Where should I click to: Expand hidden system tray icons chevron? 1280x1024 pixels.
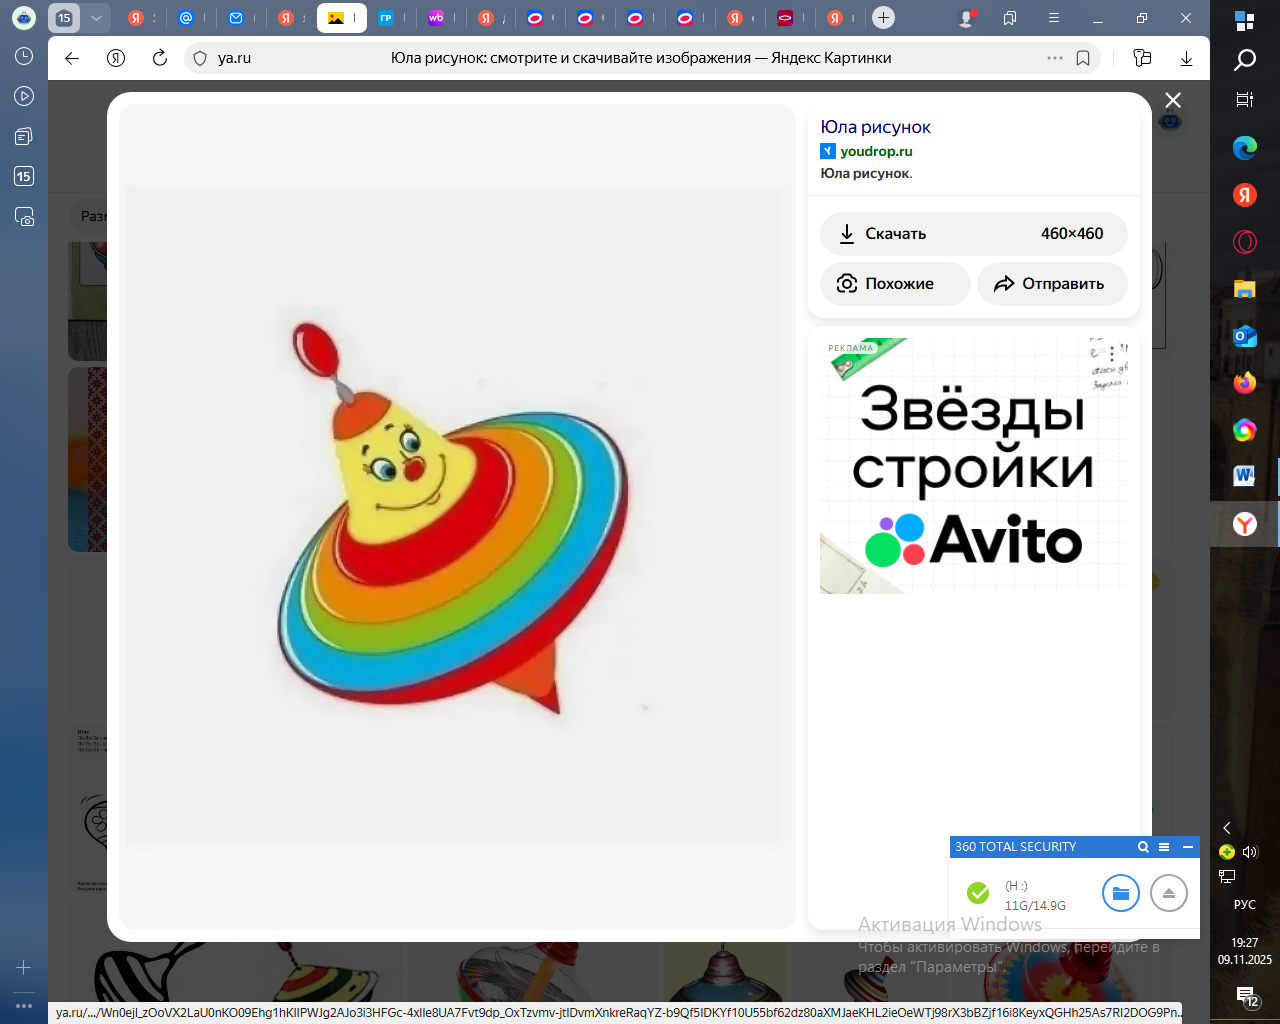1227,828
